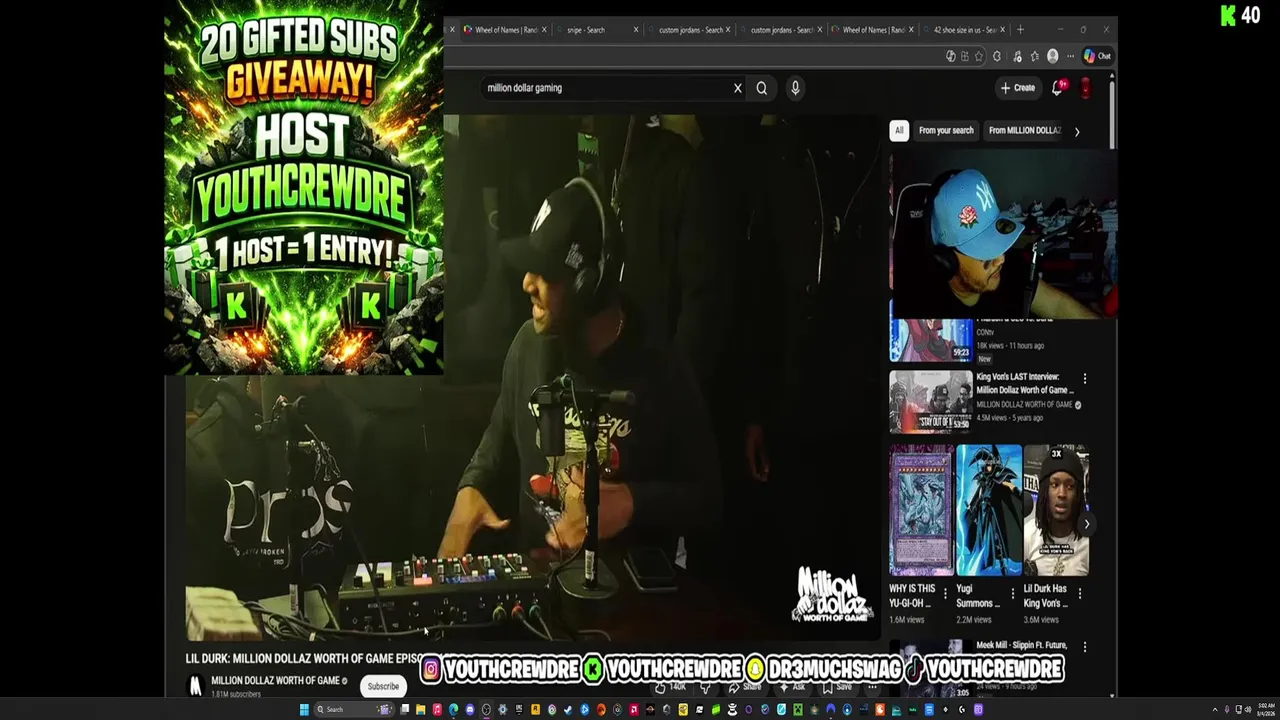Viewport: 1280px width, 720px height.
Task: Open options menu for King Von interview
Action: (x=1085, y=379)
